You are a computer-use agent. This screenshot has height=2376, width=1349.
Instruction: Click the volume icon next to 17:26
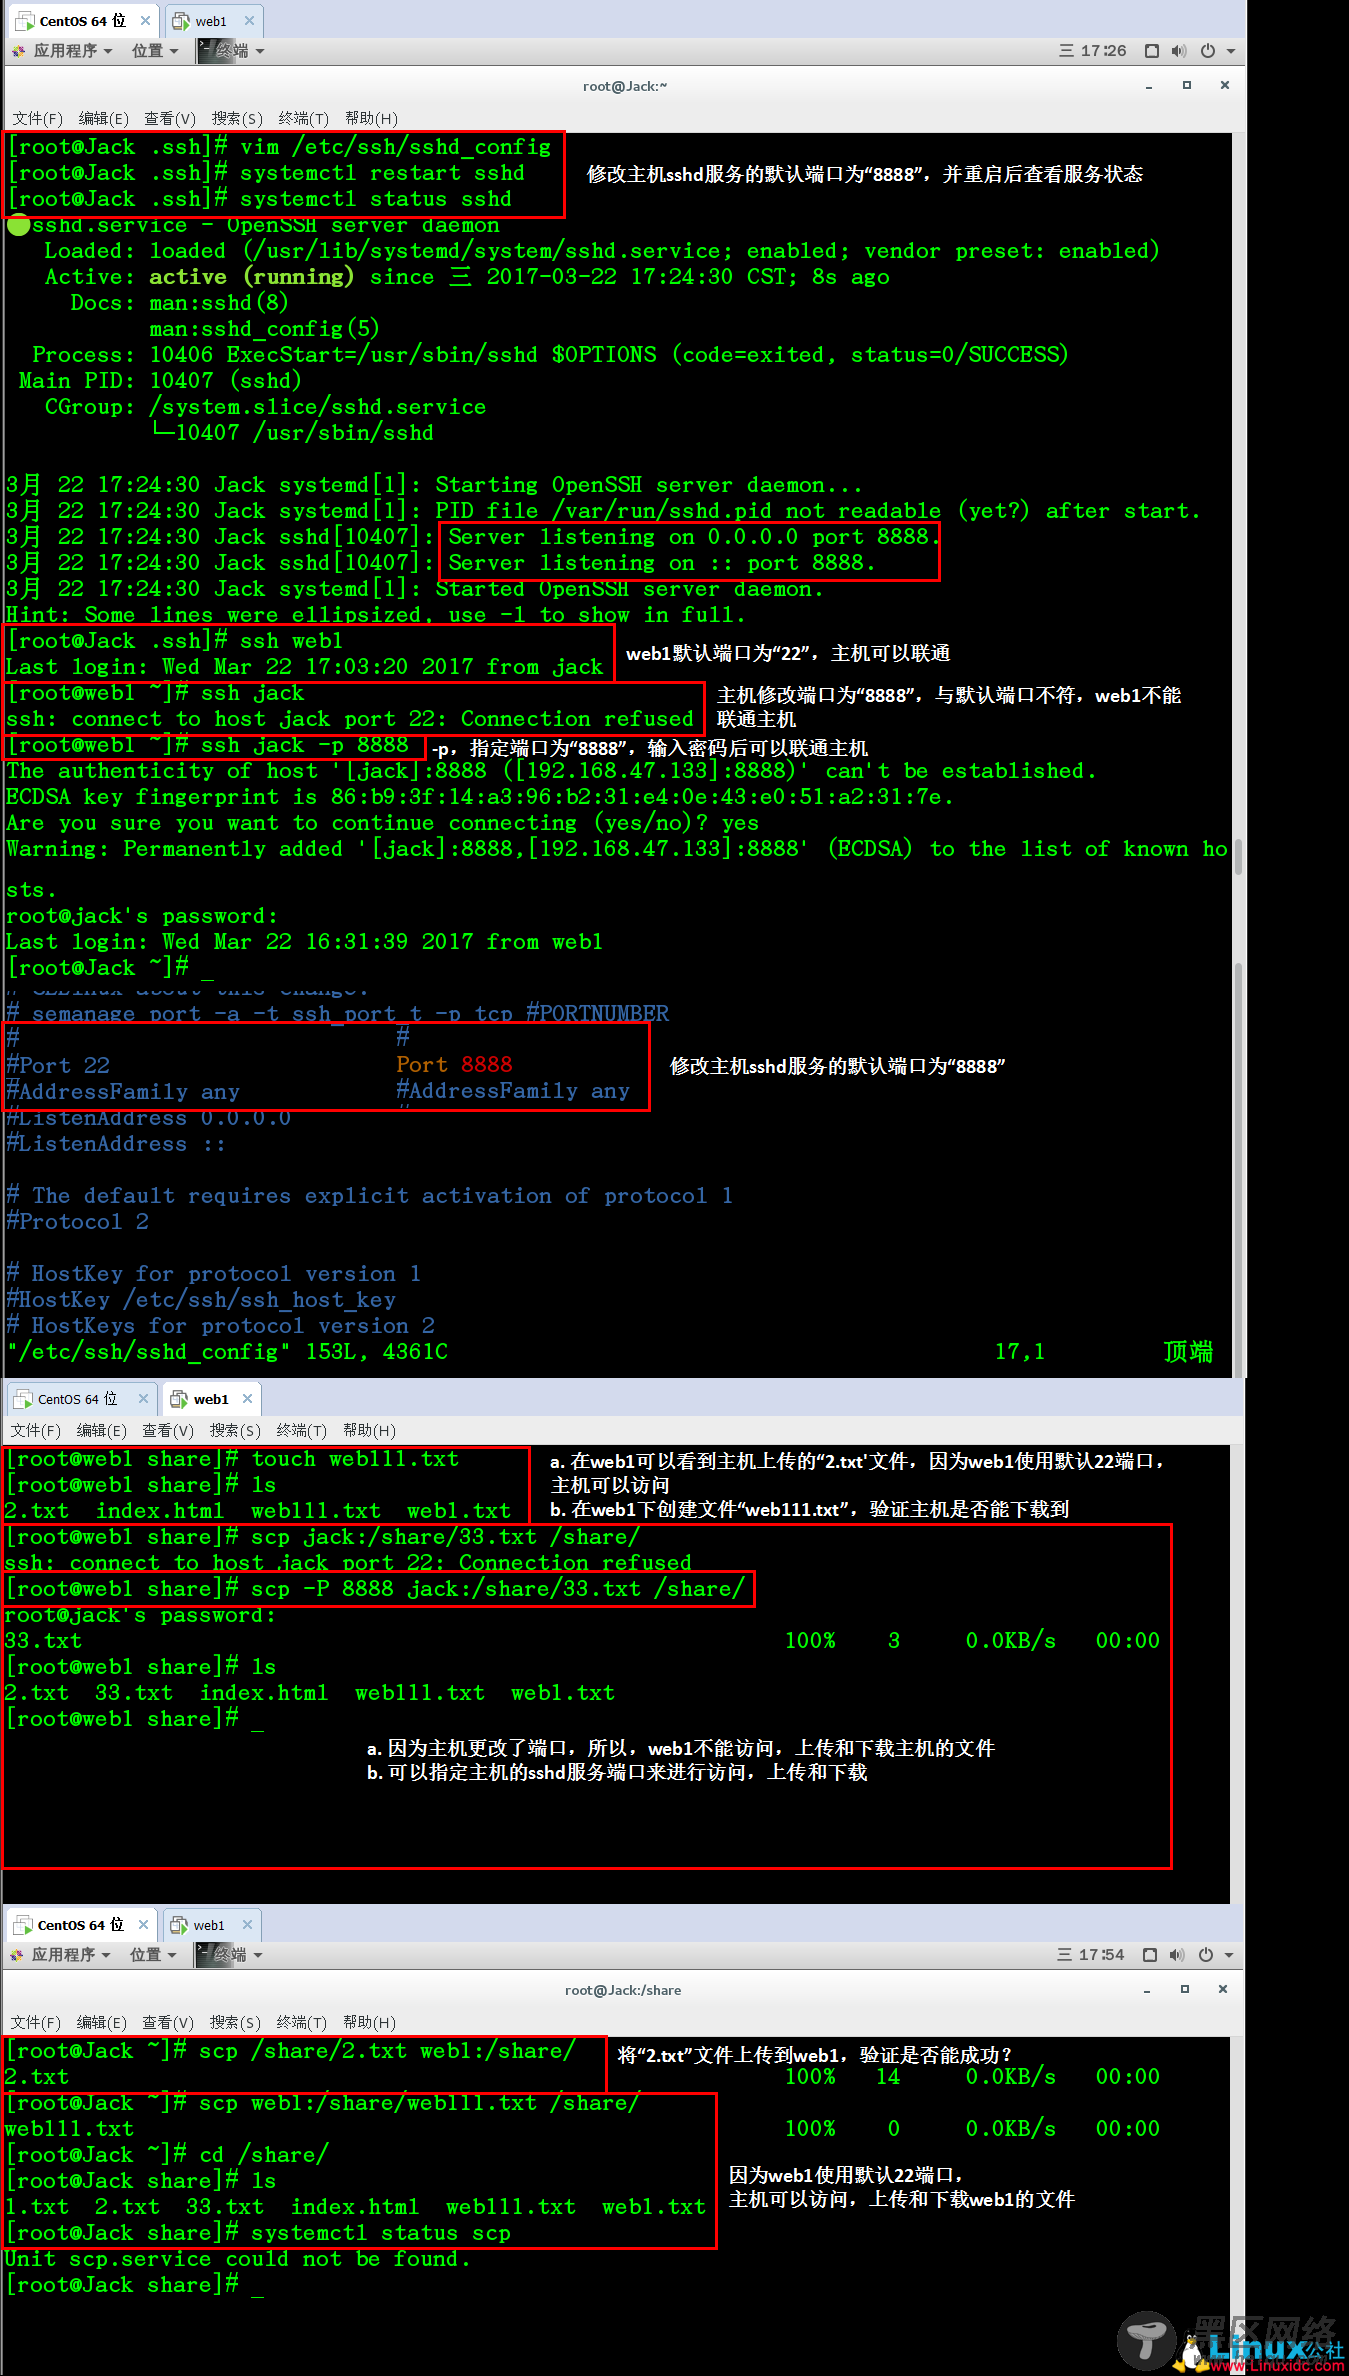tap(1179, 51)
